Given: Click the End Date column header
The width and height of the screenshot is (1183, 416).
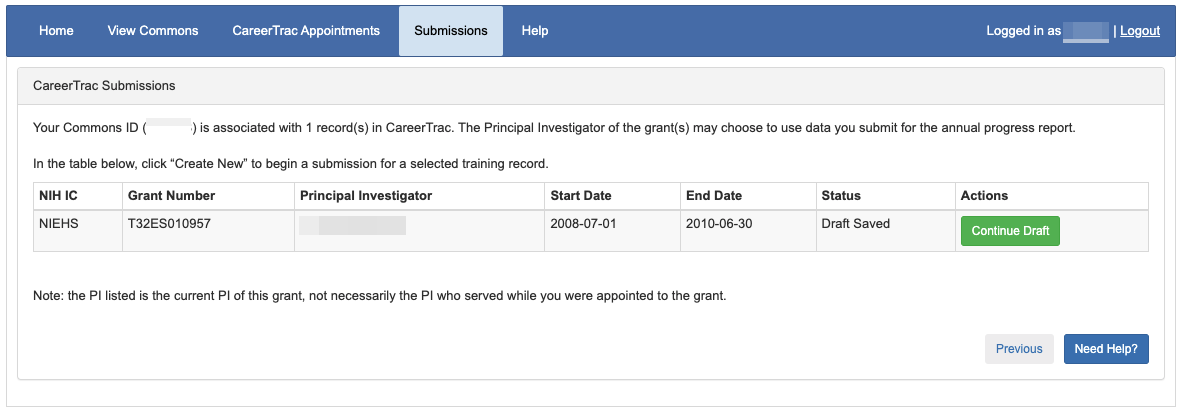Looking at the screenshot, I should pos(714,196).
